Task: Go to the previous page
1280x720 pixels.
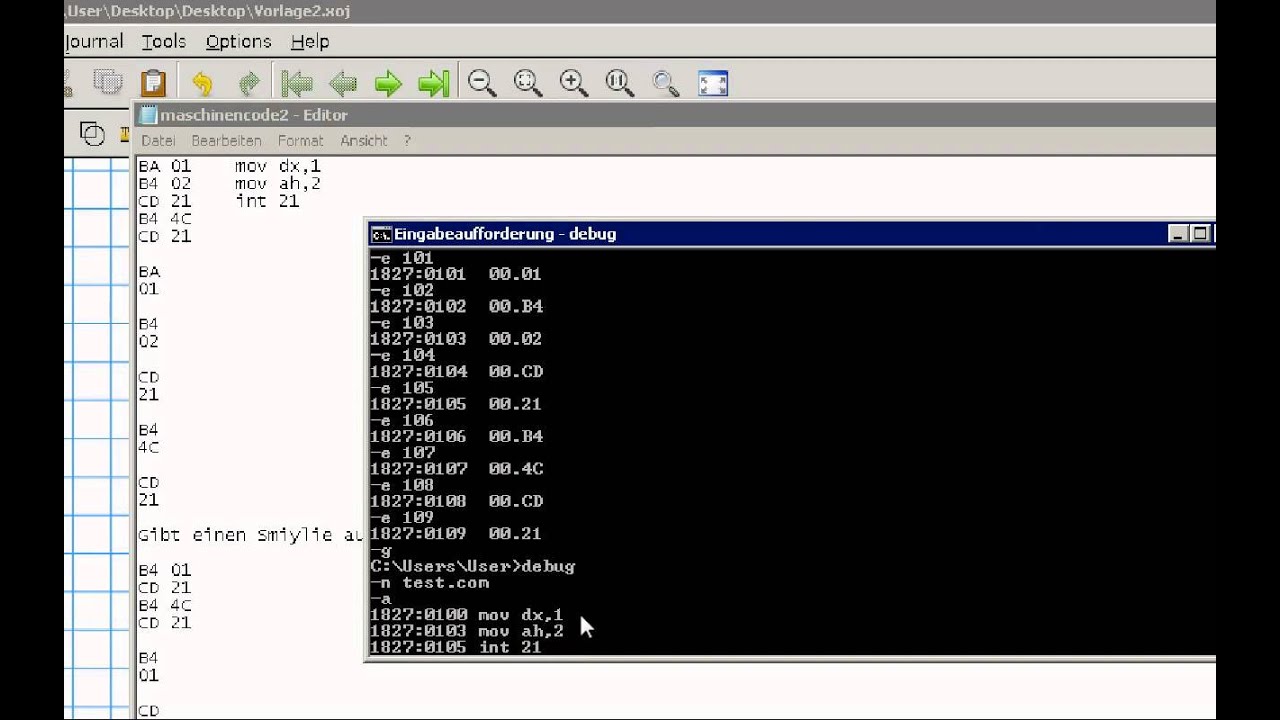Action: (x=342, y=83)
